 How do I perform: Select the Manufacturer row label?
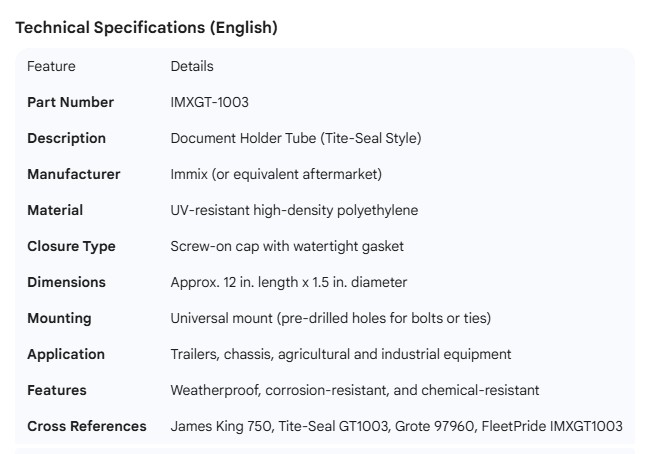pyautogui.click(x=73, y=174)
